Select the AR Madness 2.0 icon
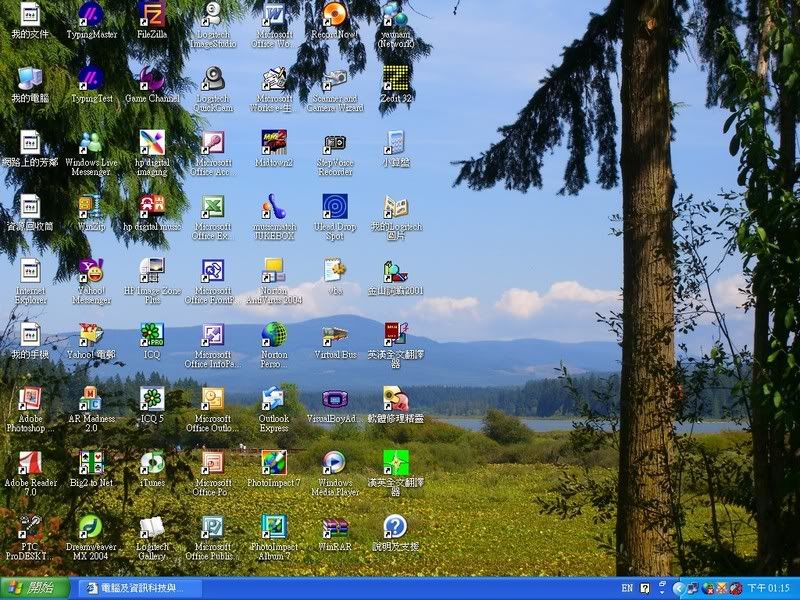The width and height of the screenshot is (800, 600). point(91,398)
